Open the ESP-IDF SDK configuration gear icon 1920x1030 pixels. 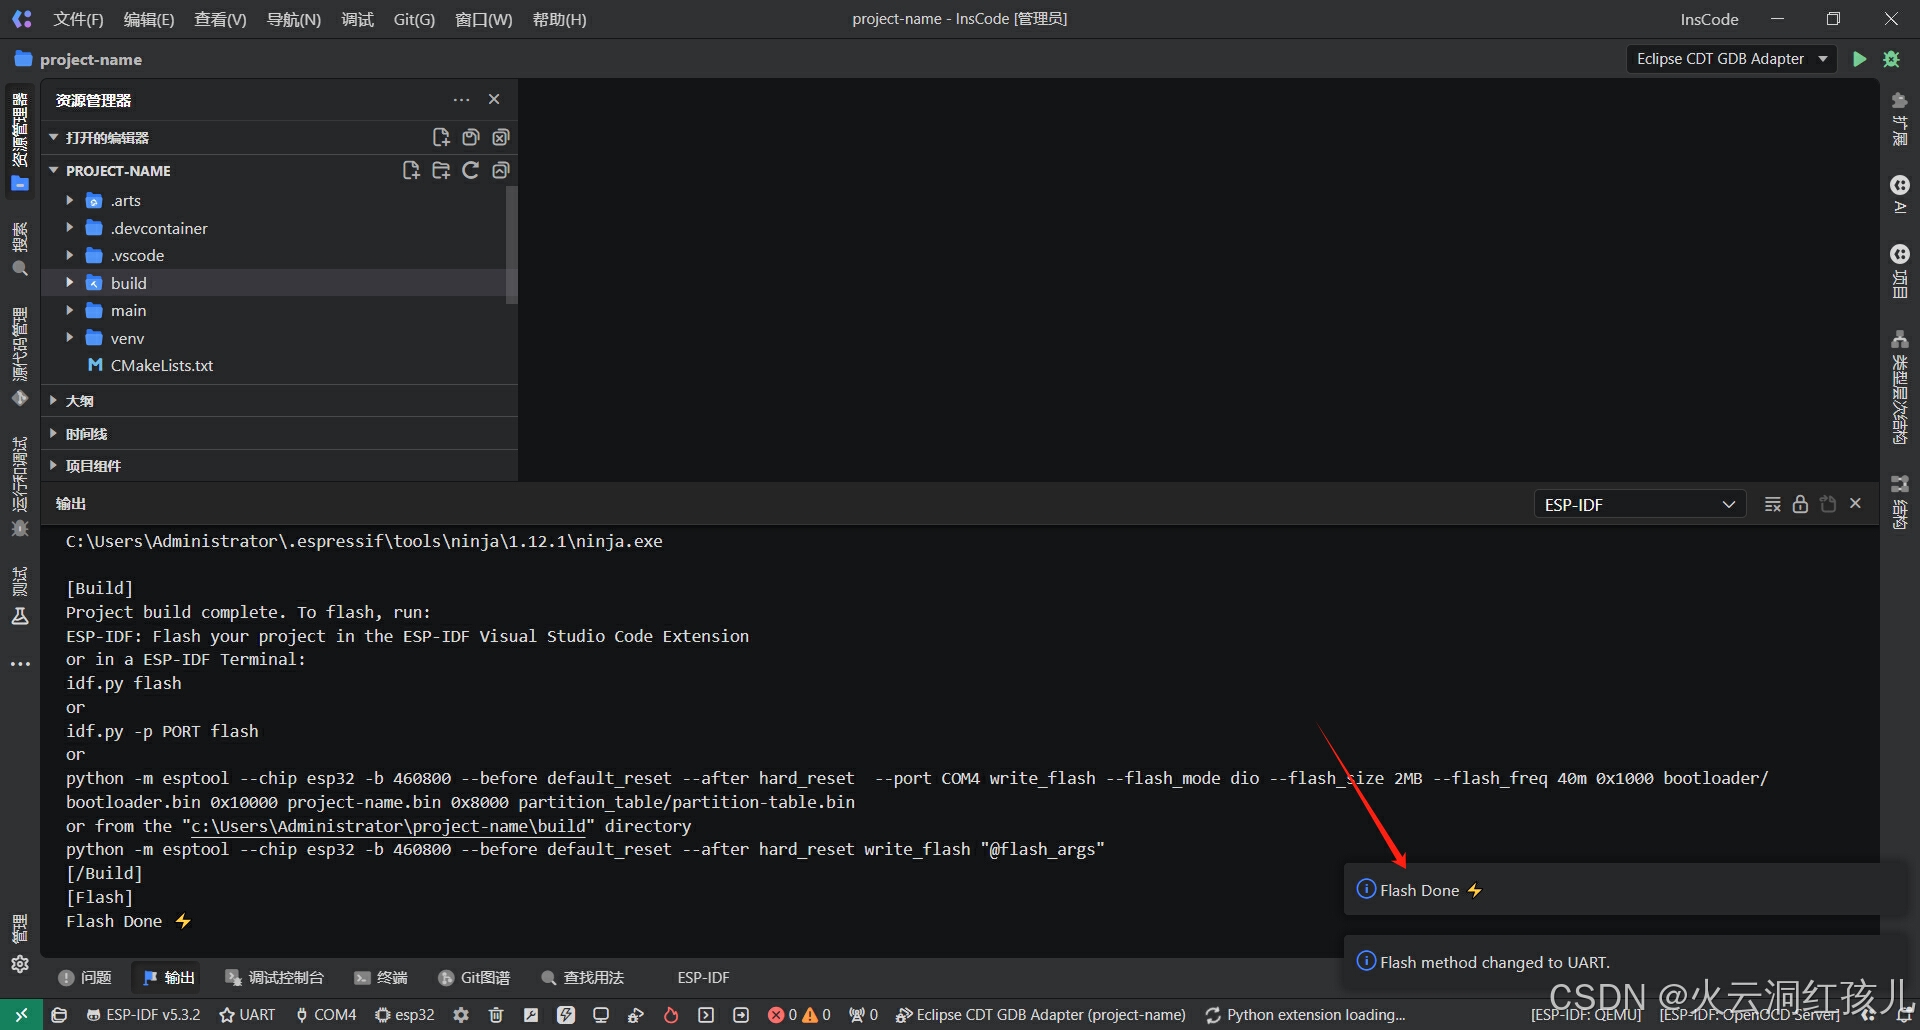tap(461, 1014)
